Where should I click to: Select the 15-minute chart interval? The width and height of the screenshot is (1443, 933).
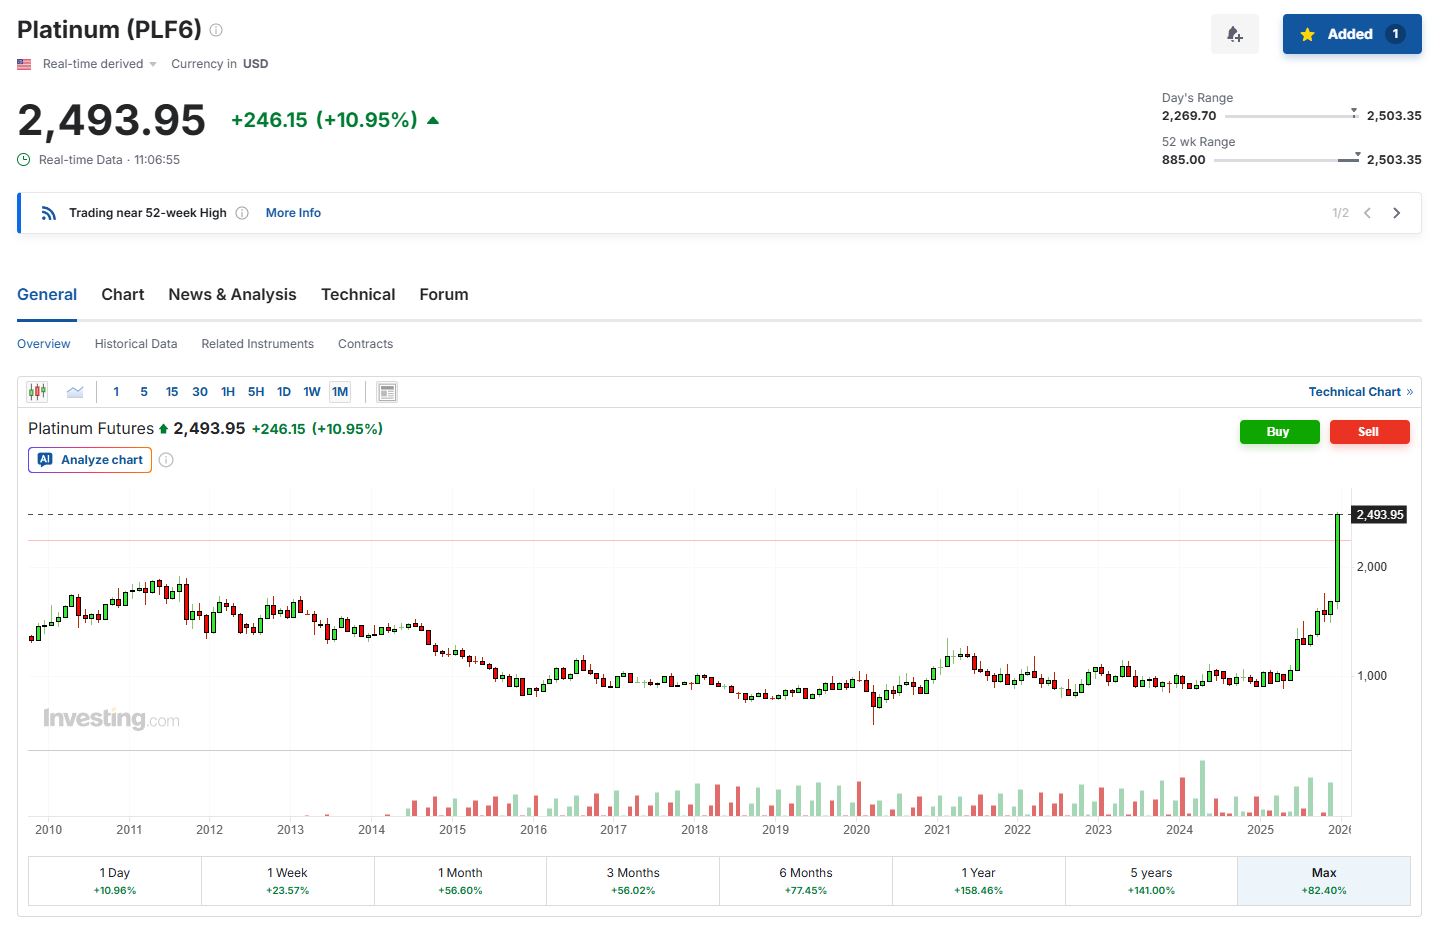click(172, 392)
